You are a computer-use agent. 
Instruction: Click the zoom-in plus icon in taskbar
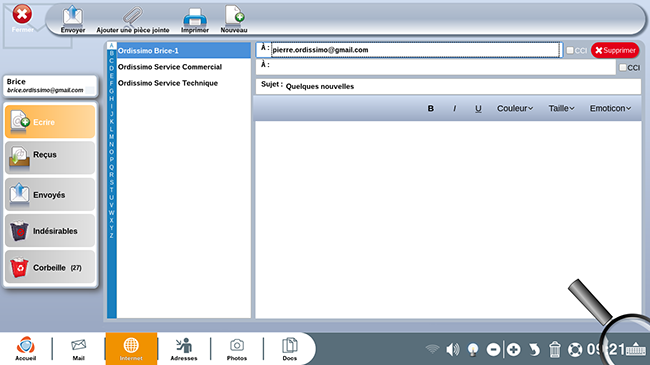point(513,350)
